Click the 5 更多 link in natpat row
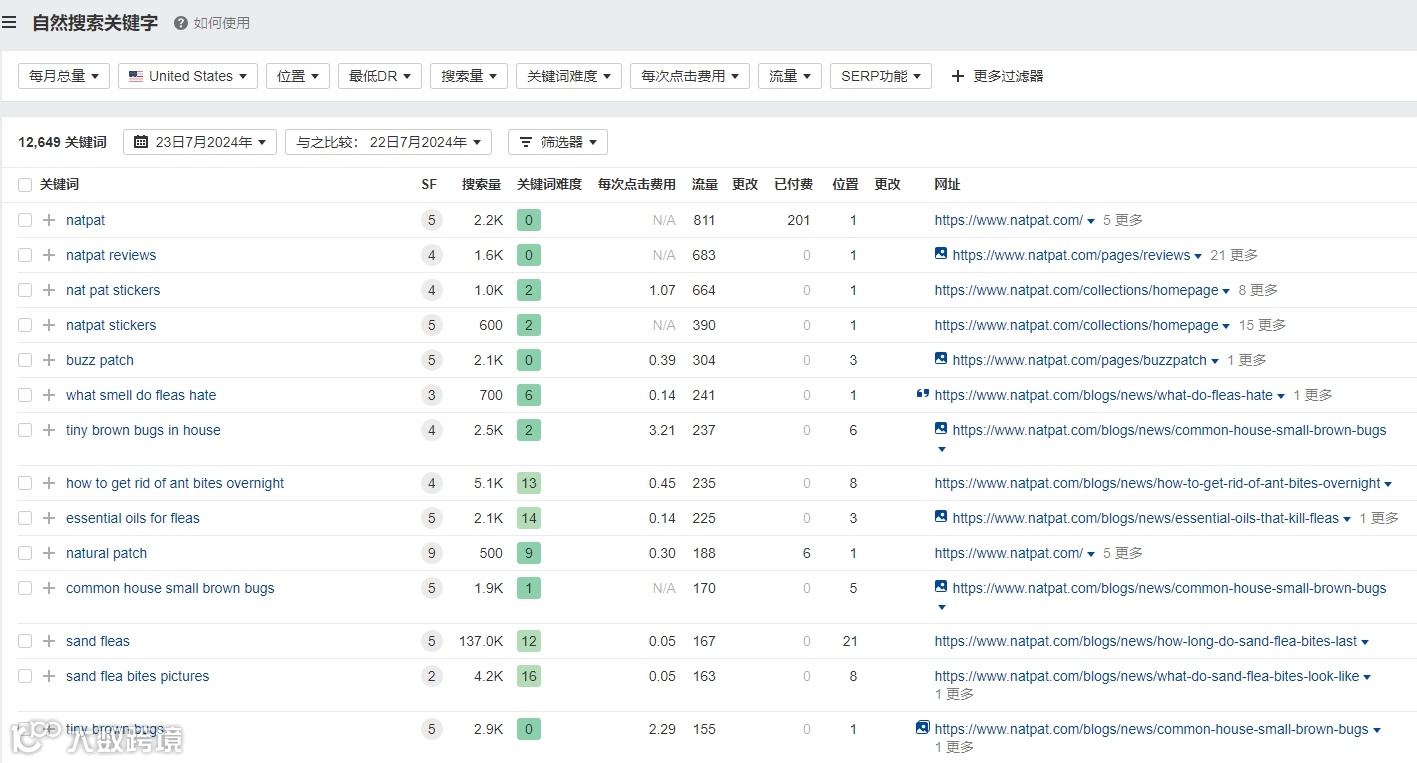 point(1123,220)
